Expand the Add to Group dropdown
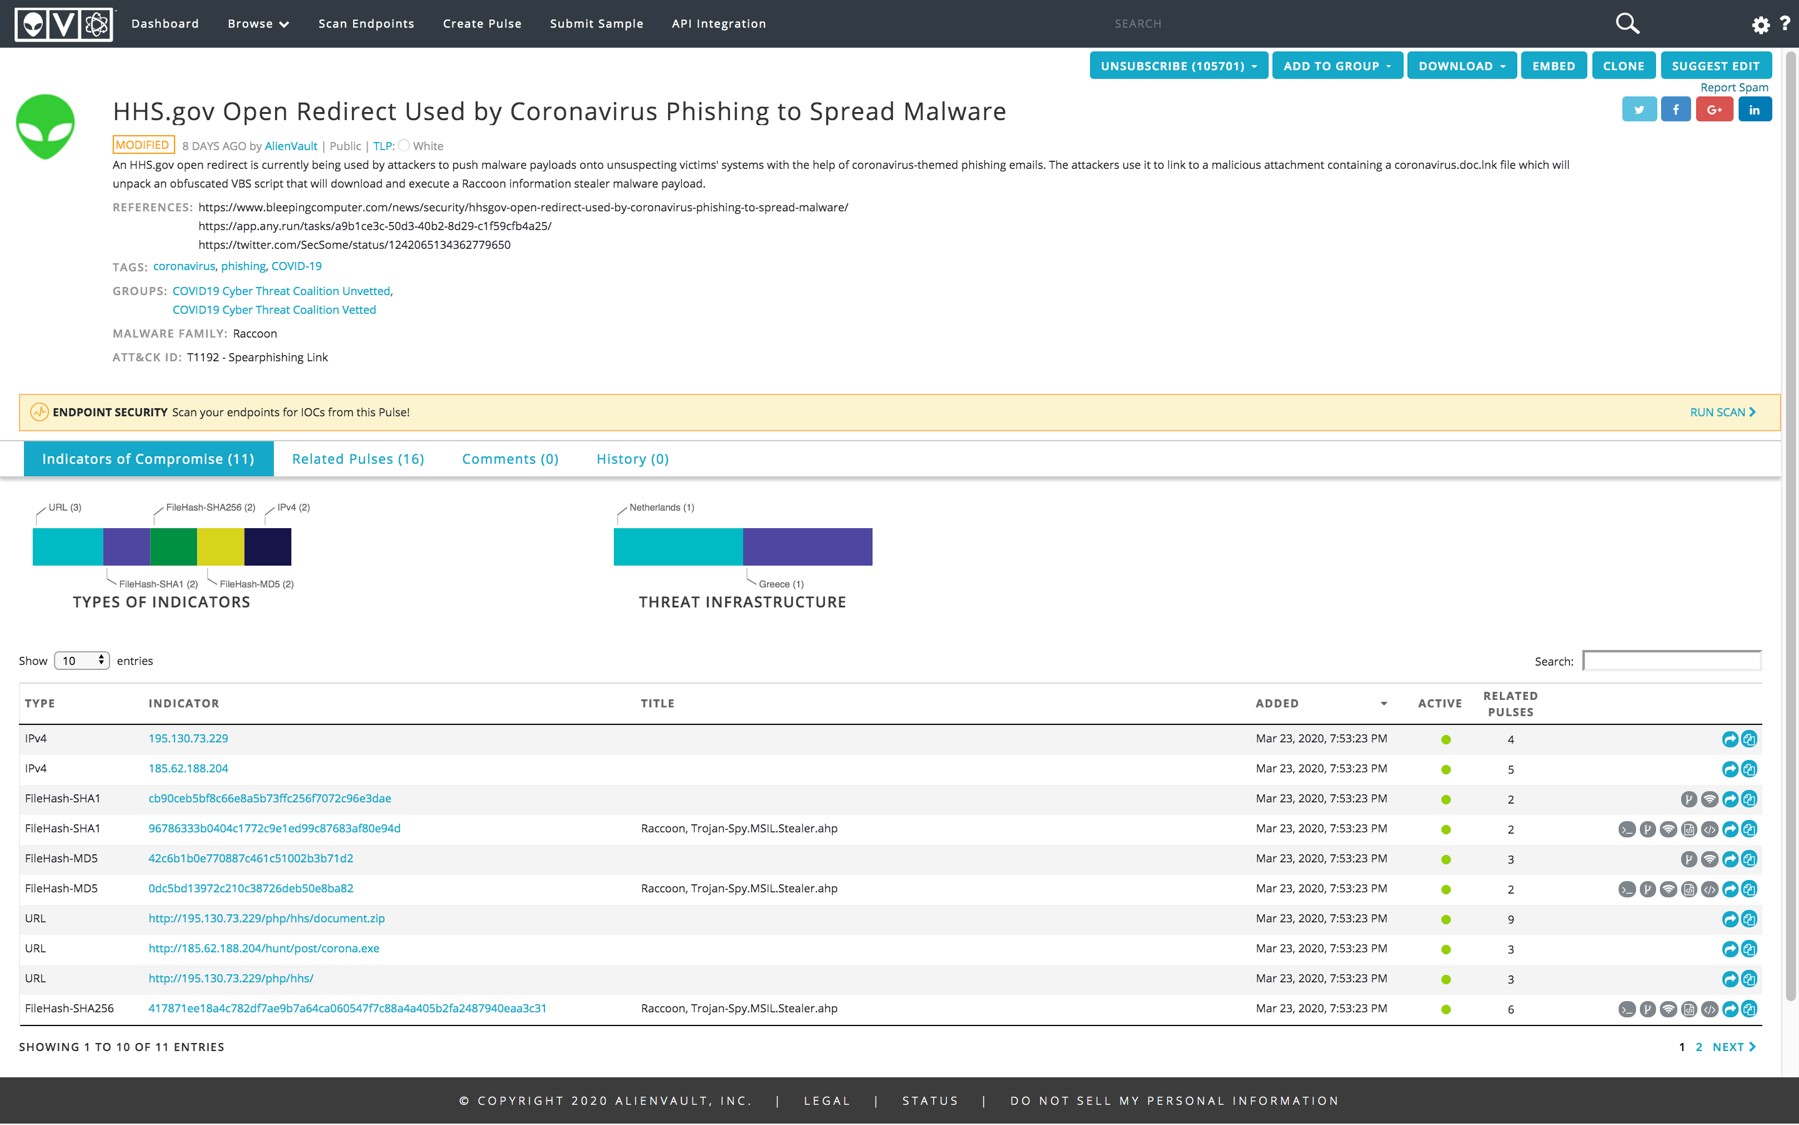Image resolution: width=1799 pixels, height=1125 pixels. click(x=1337, y=66)
